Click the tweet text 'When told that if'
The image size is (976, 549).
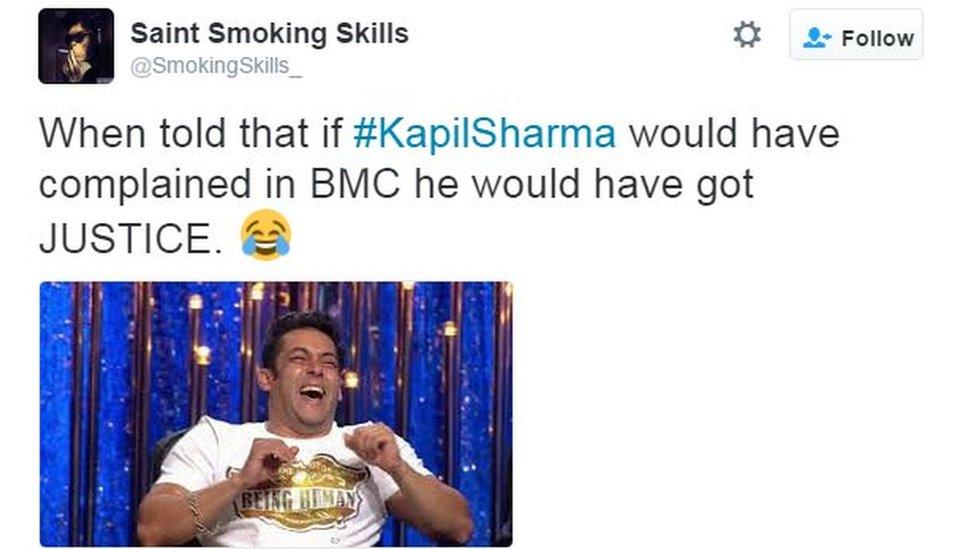(191, 133)
